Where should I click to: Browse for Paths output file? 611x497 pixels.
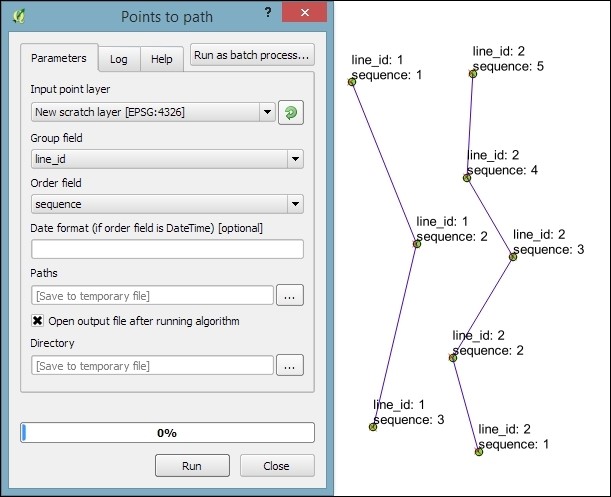290,296
